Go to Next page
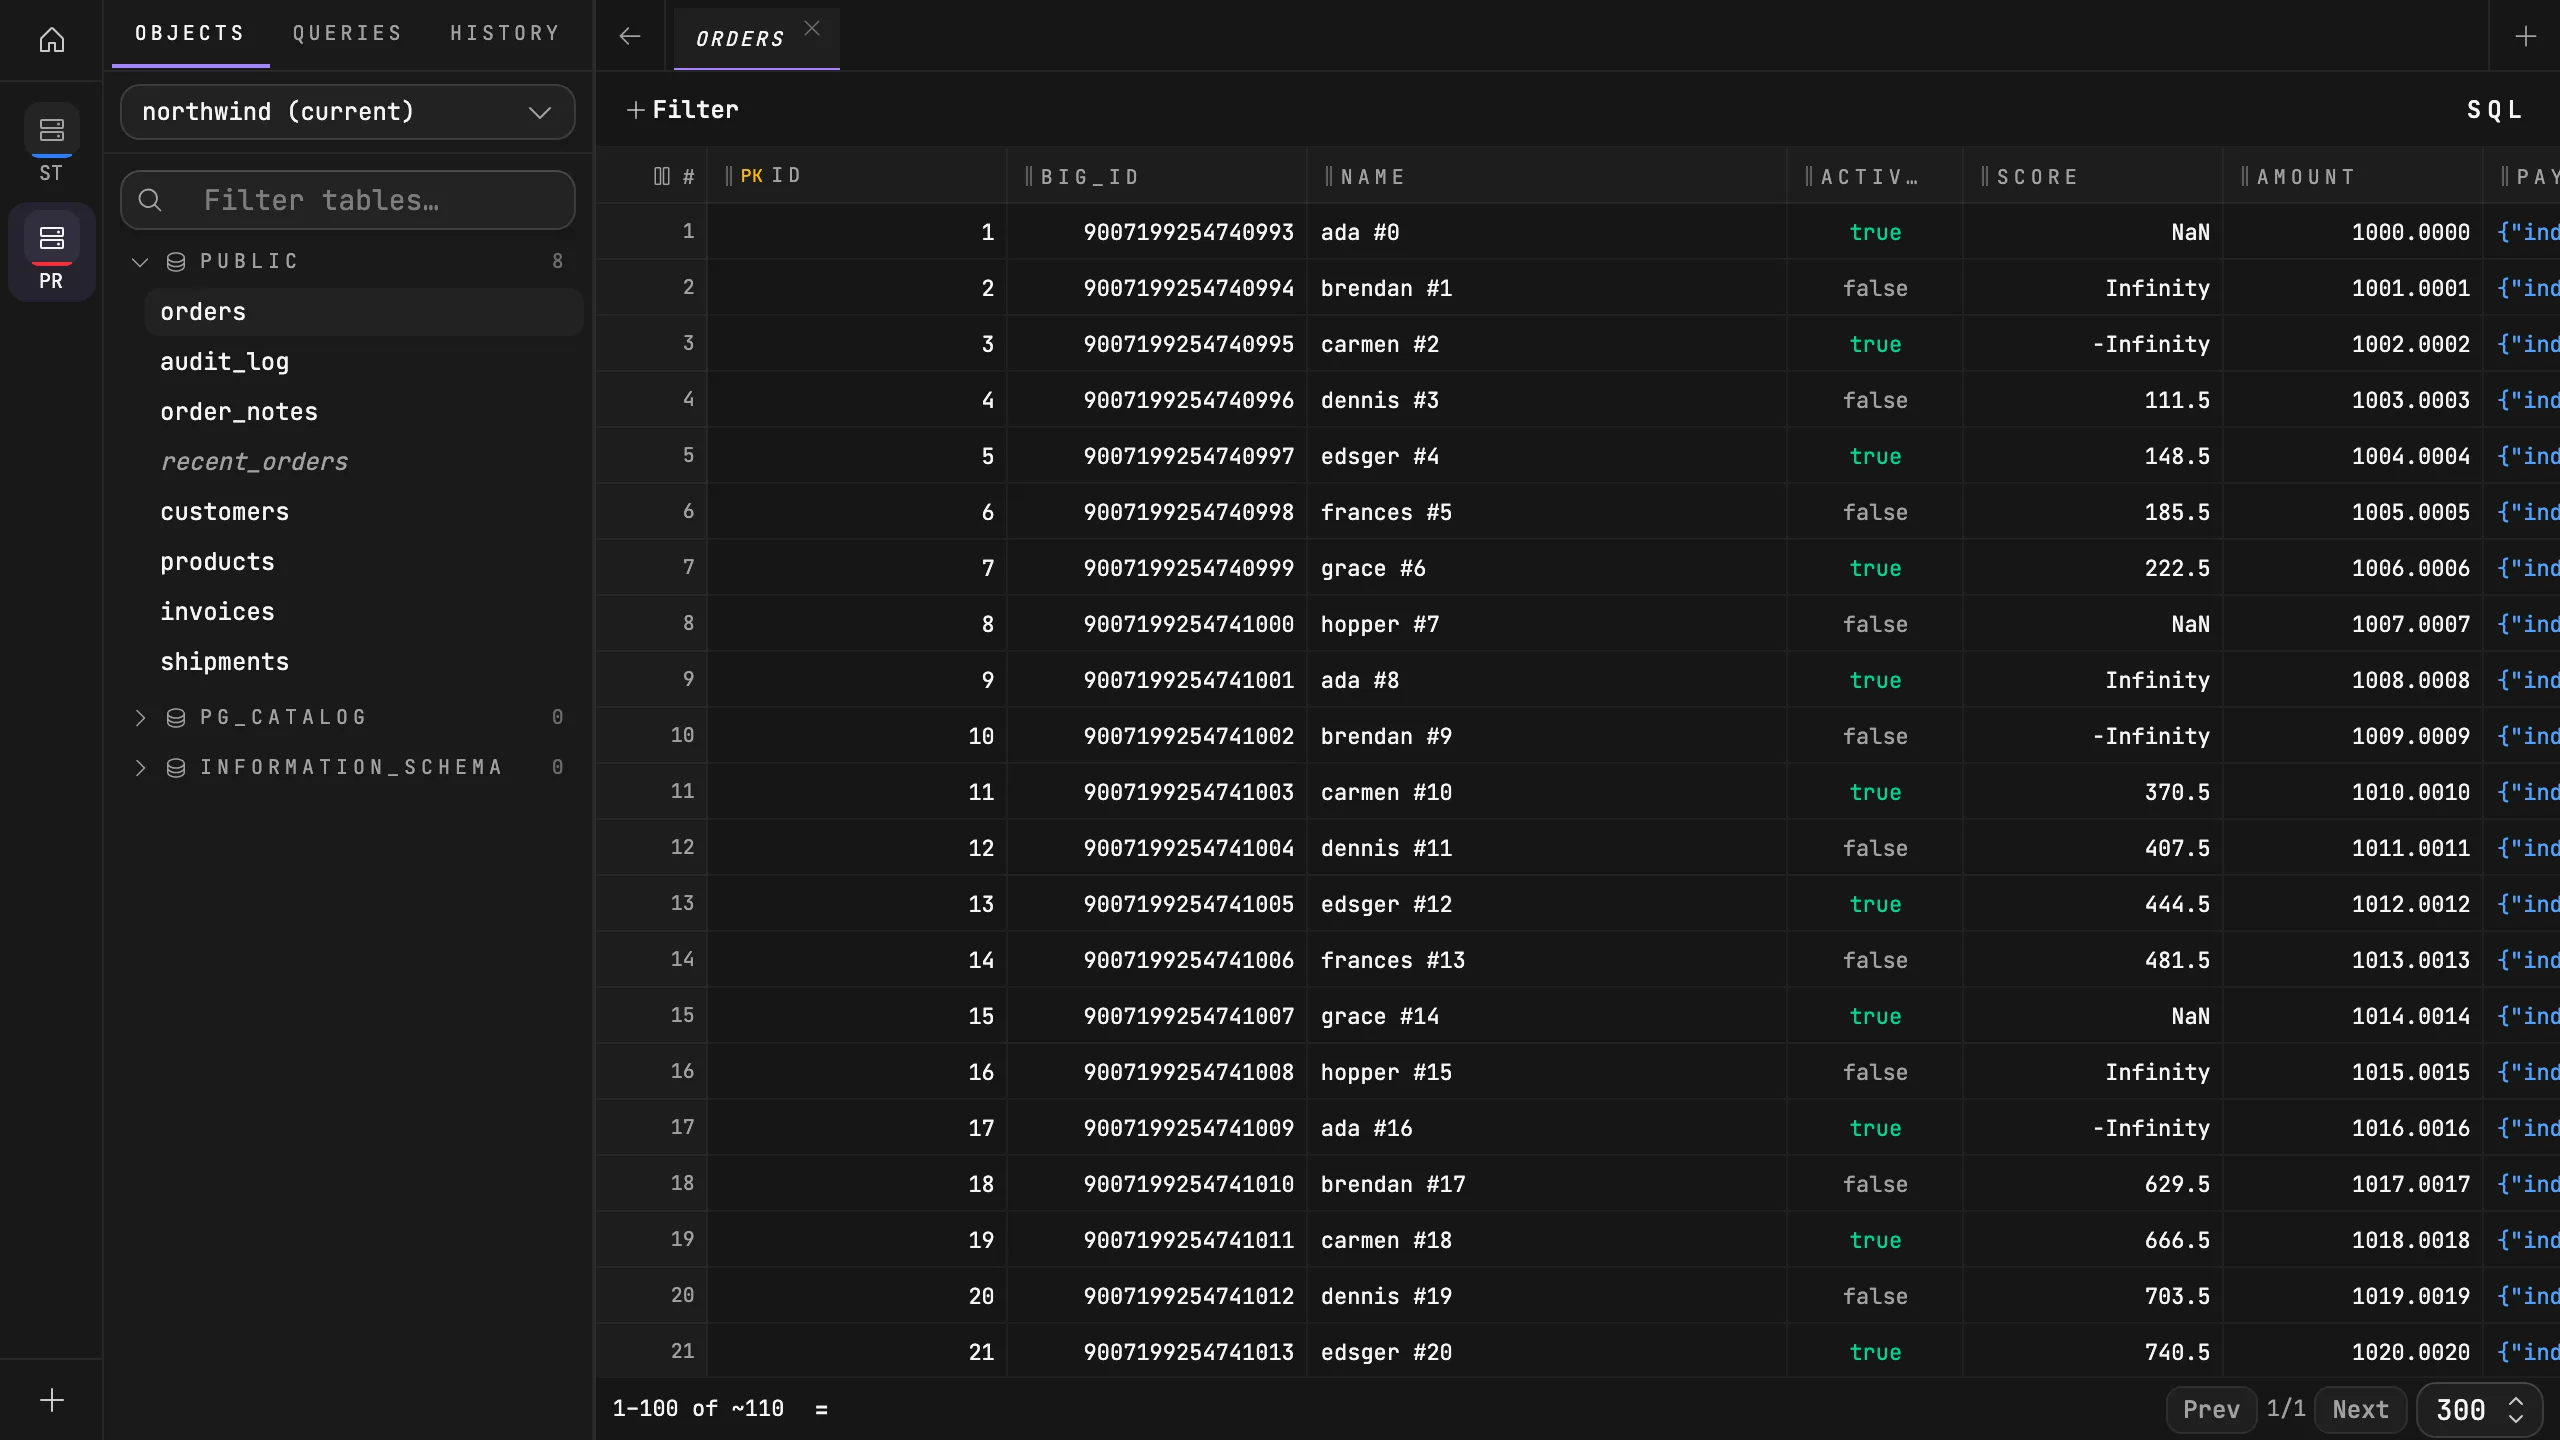 point(2360,1410)
